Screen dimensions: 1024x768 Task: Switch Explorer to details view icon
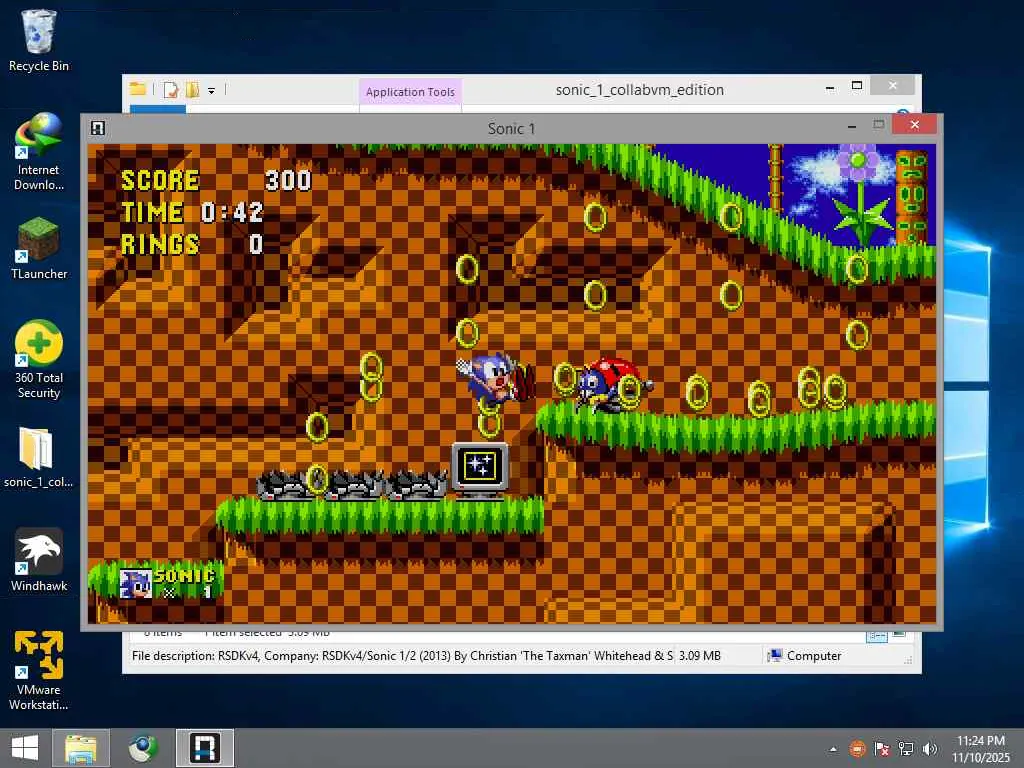(x=876, y=635)
